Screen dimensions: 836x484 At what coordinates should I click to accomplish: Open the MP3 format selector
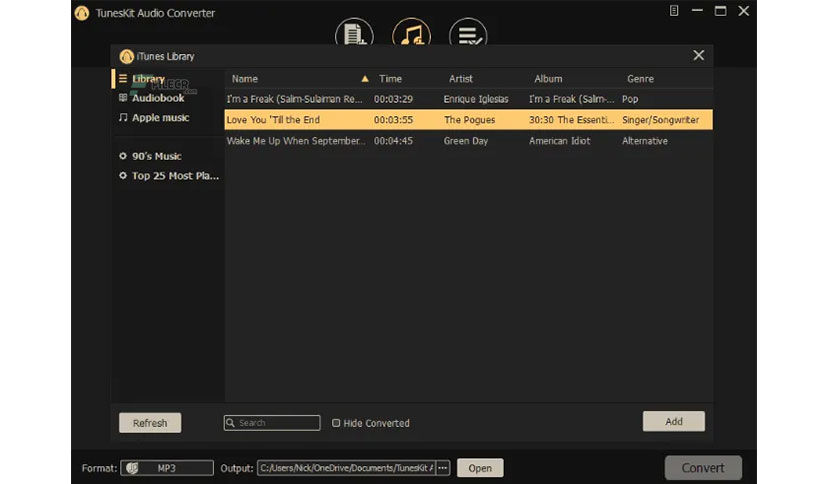(167, 468)
